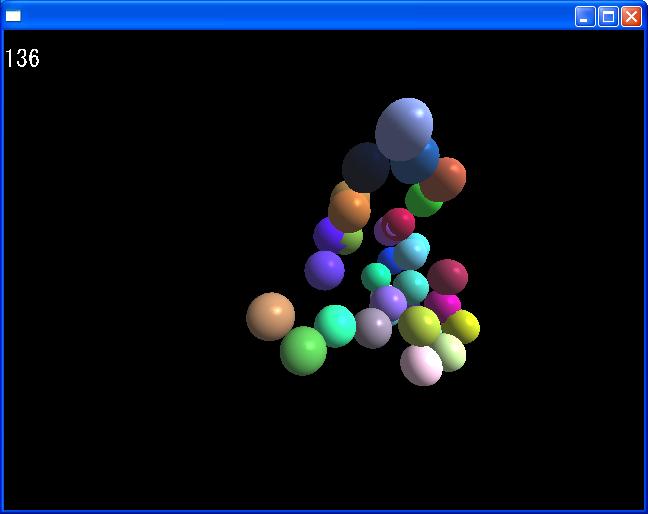Click the maximize window button
Viewport: 648px width, 514px height.
point(608,17)
